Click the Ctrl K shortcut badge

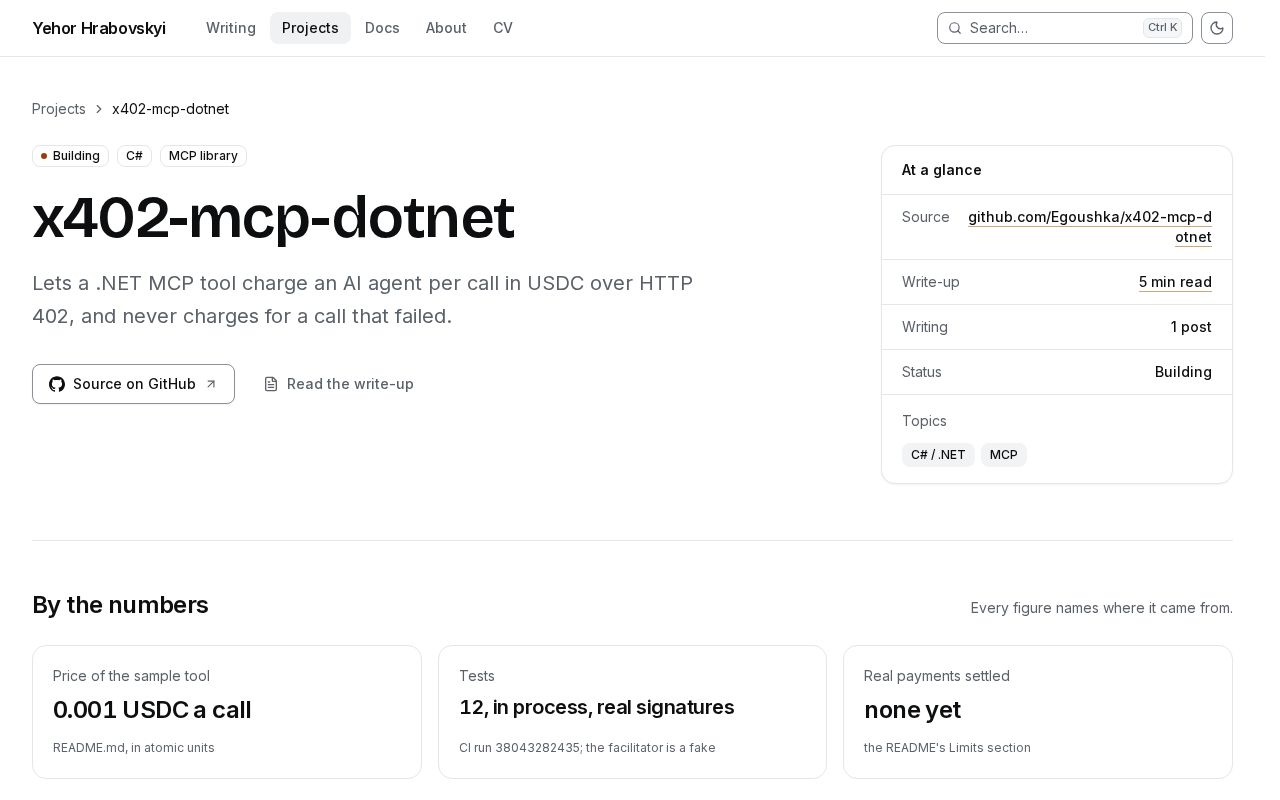[1162, 28]
